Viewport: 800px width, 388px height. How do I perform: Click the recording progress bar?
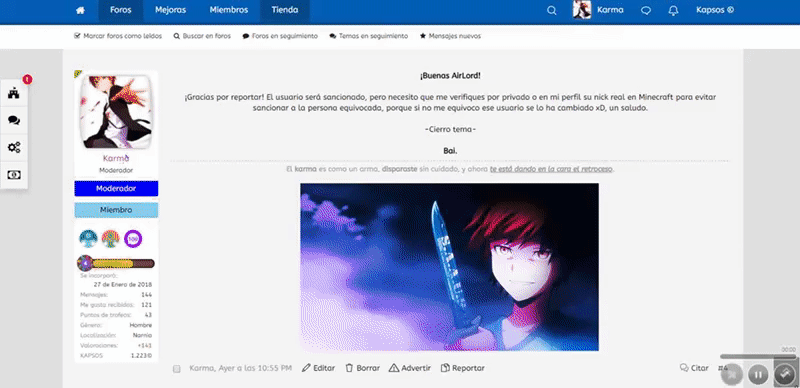[758, 356]
